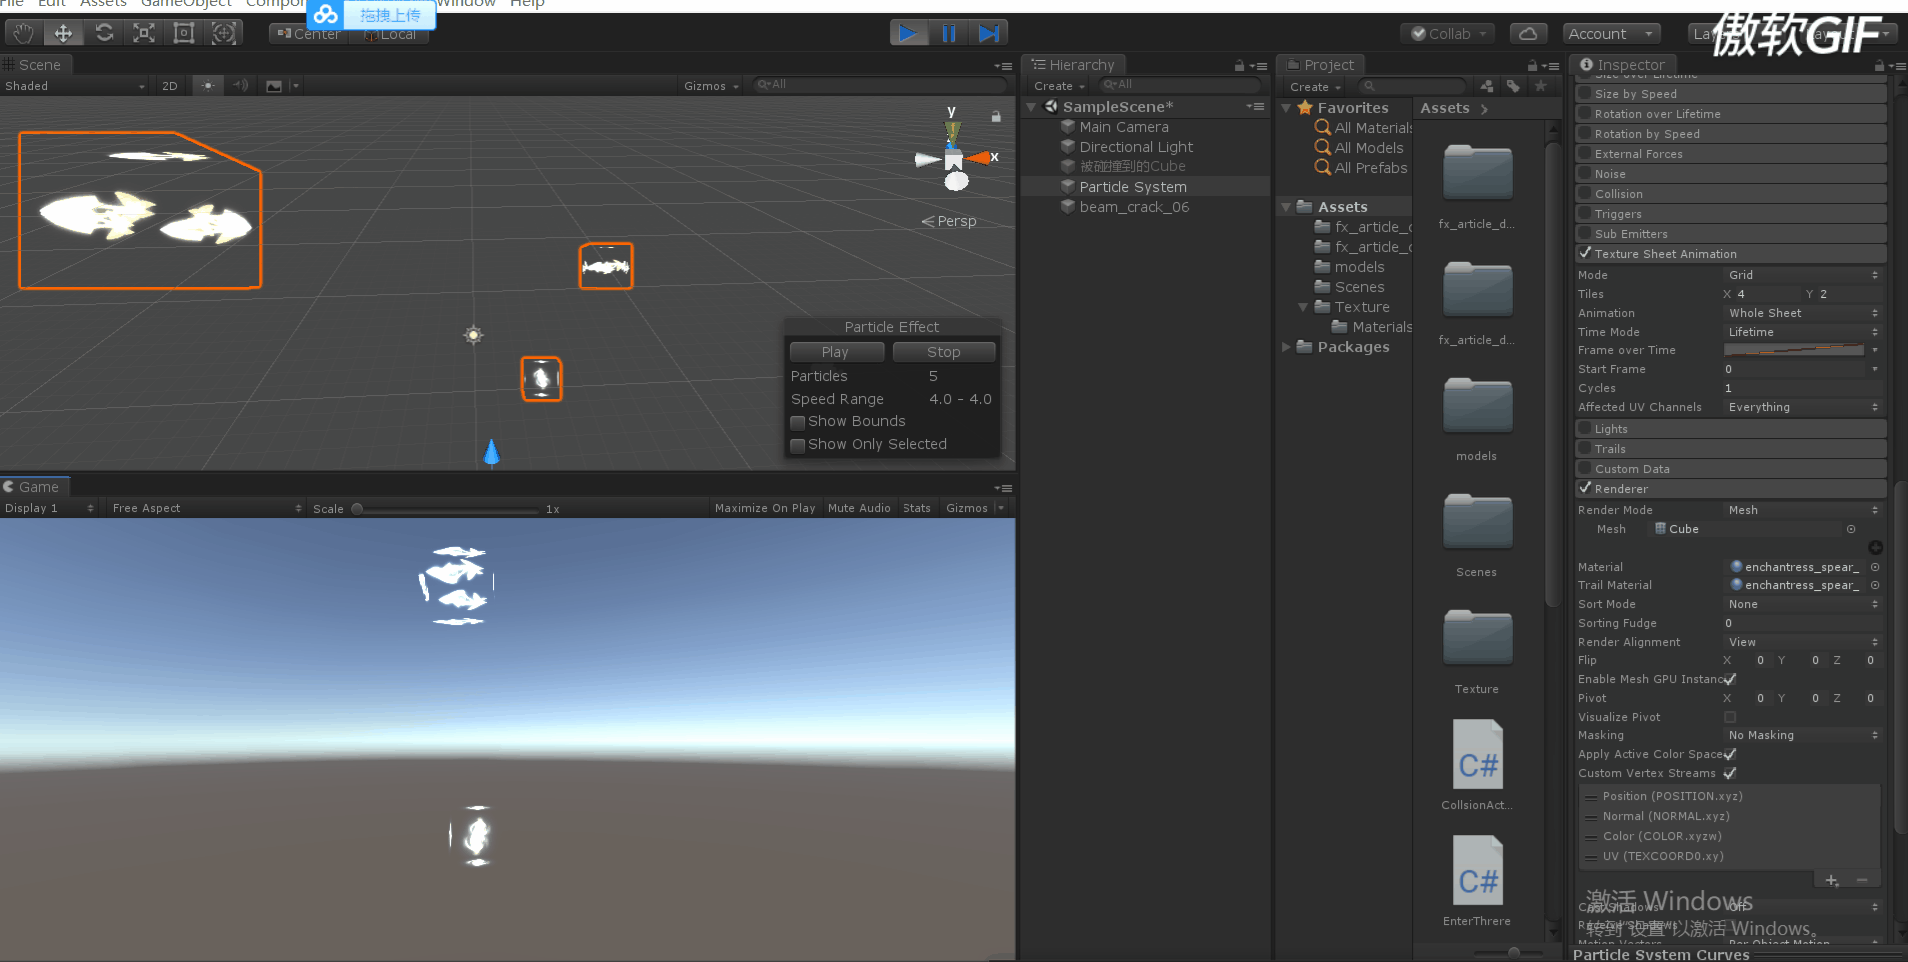
Task: Check Show Bounds in Particle Effect
Action: click(798, 422)
